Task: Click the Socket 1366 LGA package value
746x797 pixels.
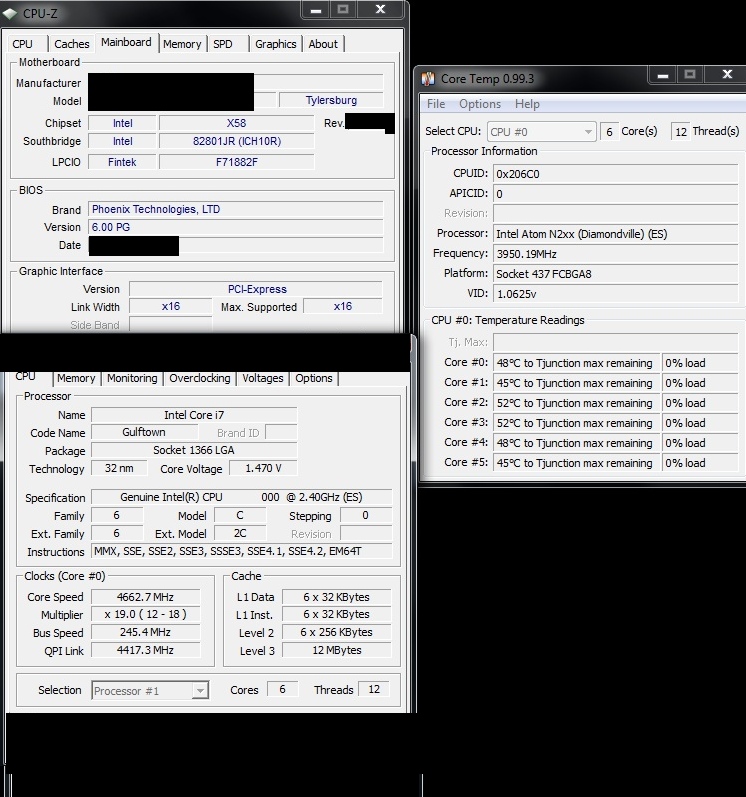Action: [x=194, y=450]
